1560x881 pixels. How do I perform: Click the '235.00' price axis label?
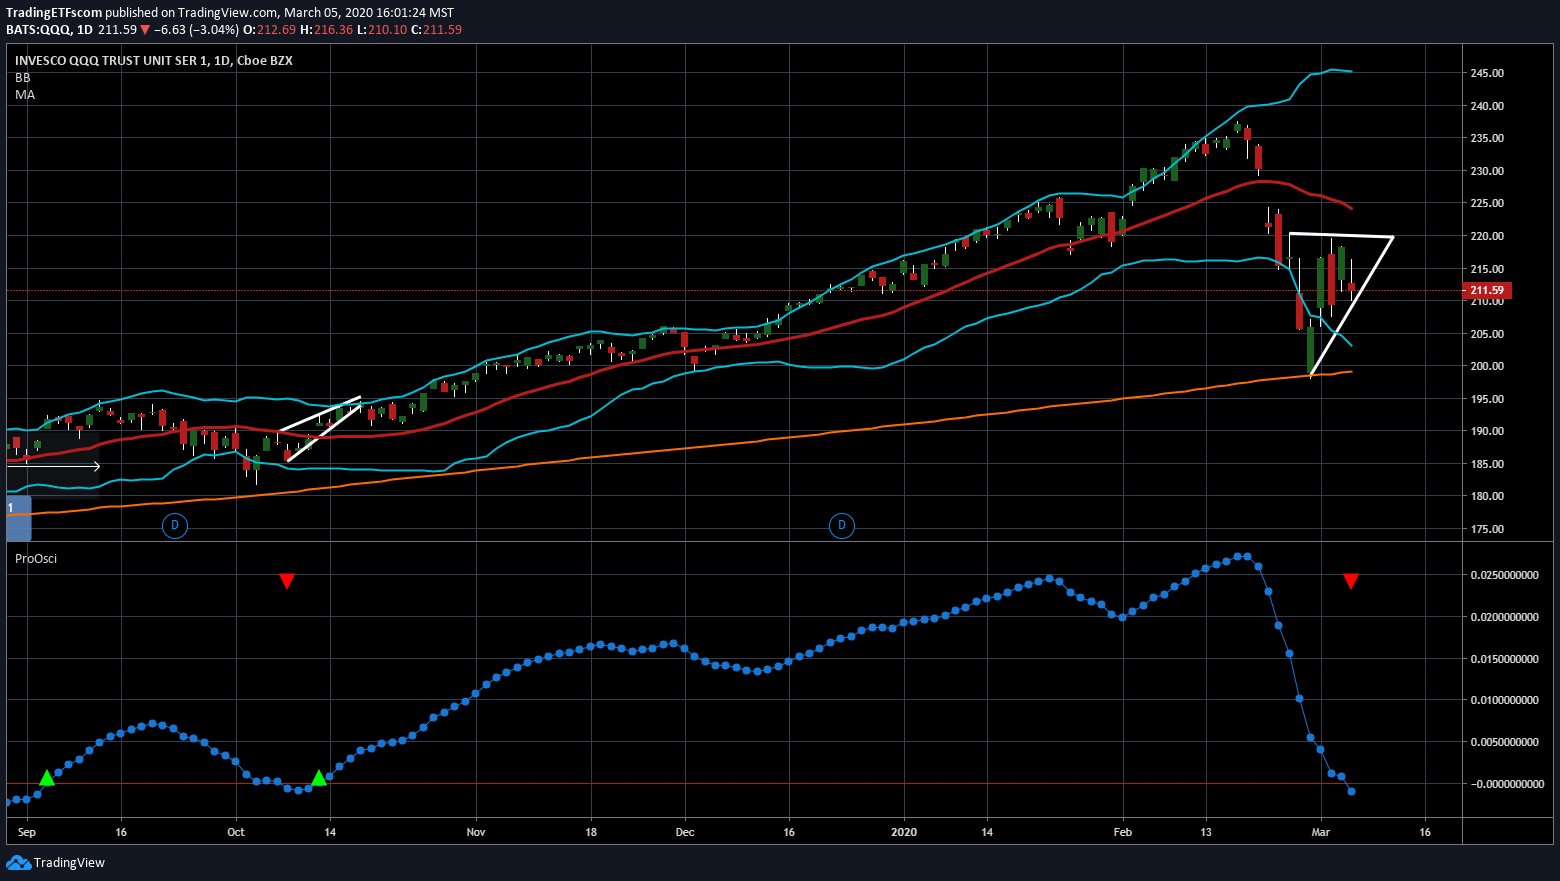tap(1487, 139)
